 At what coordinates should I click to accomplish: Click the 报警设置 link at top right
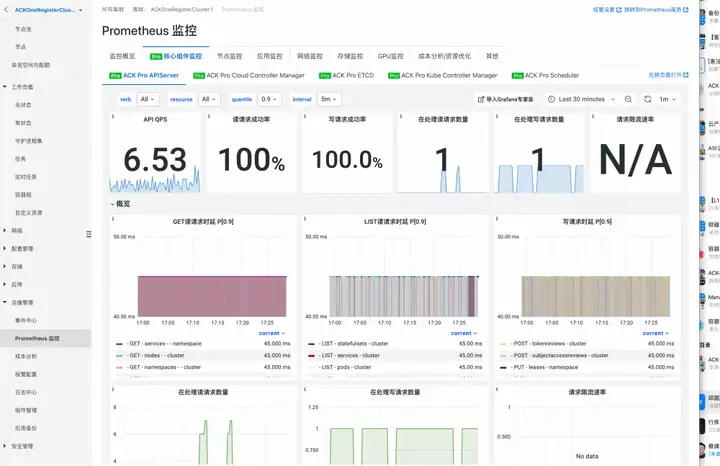607,10
